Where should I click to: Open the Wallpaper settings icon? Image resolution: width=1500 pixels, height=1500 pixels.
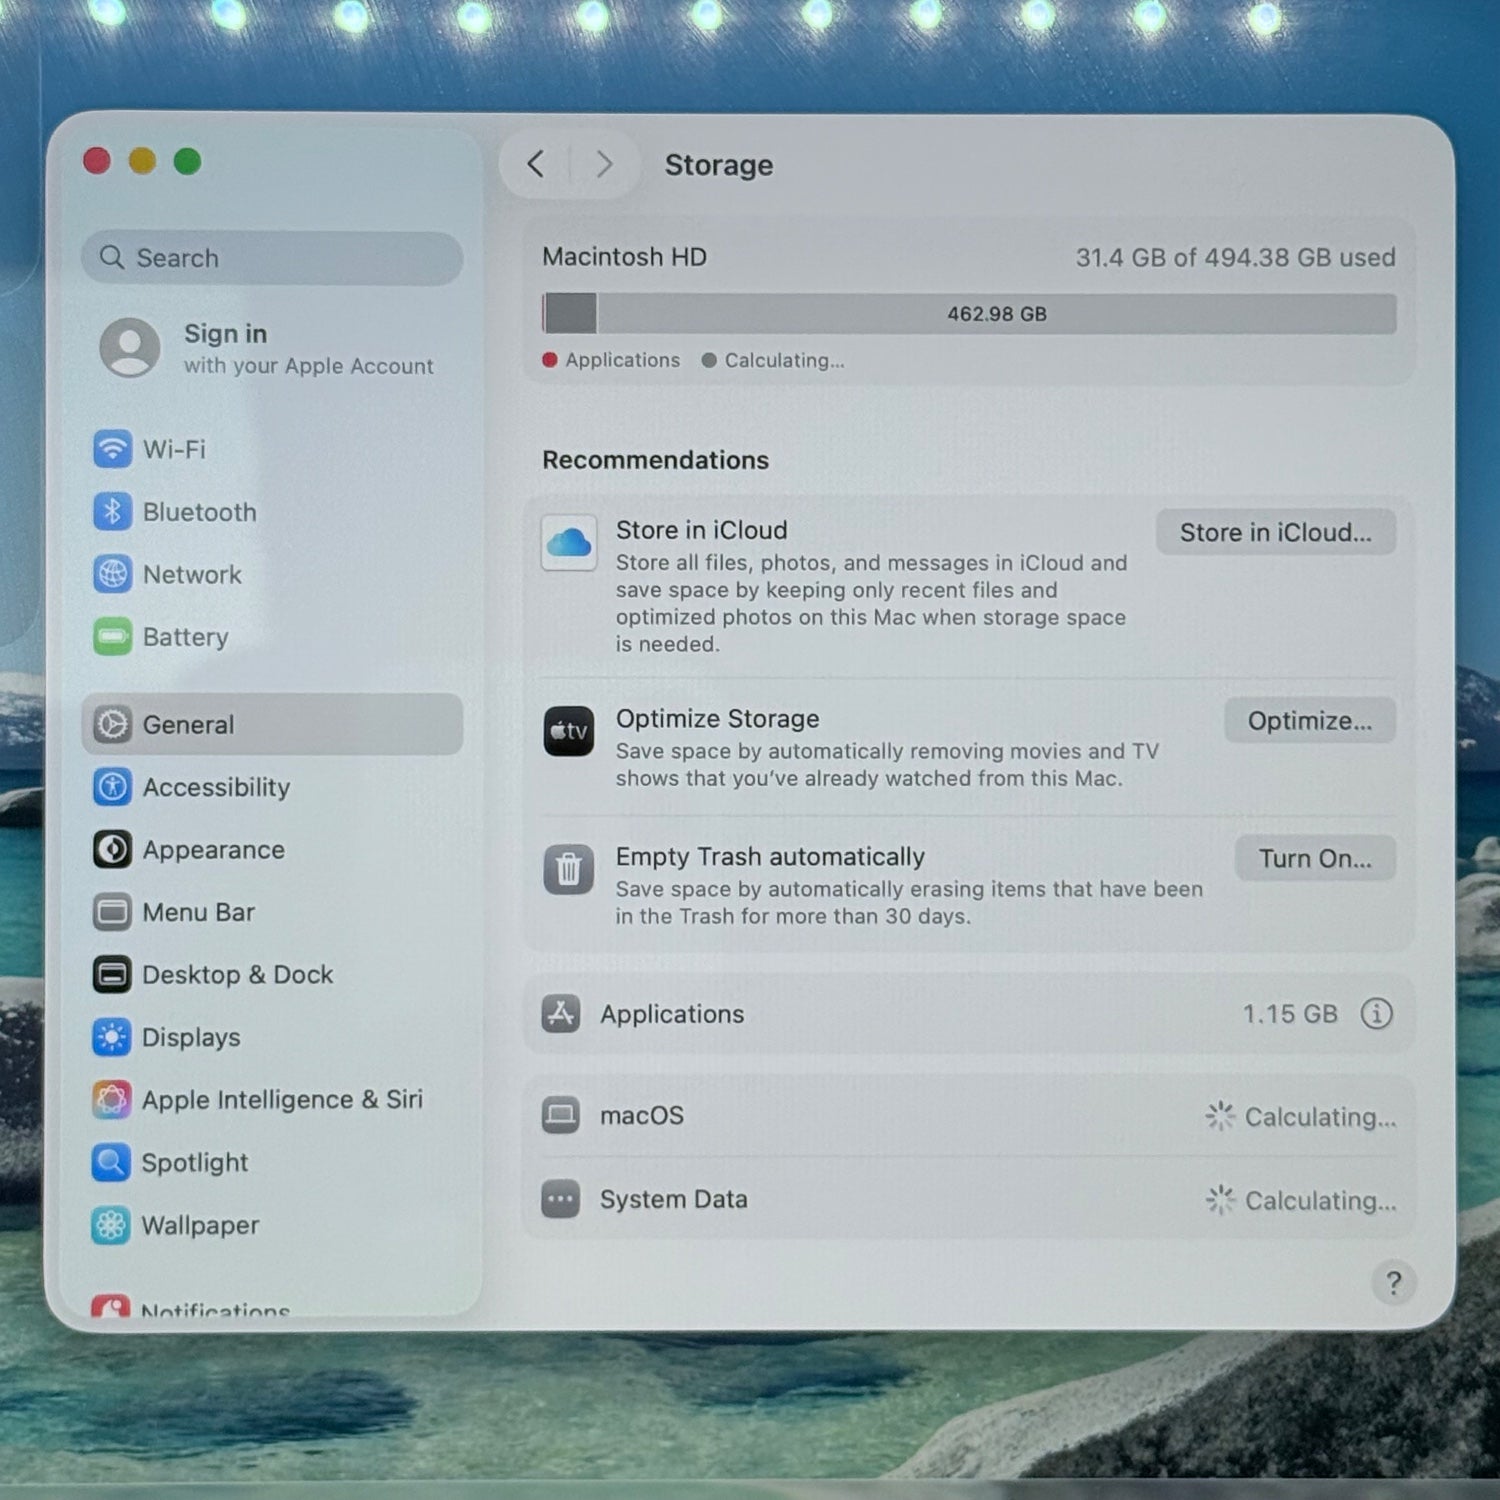(111, 1225)
